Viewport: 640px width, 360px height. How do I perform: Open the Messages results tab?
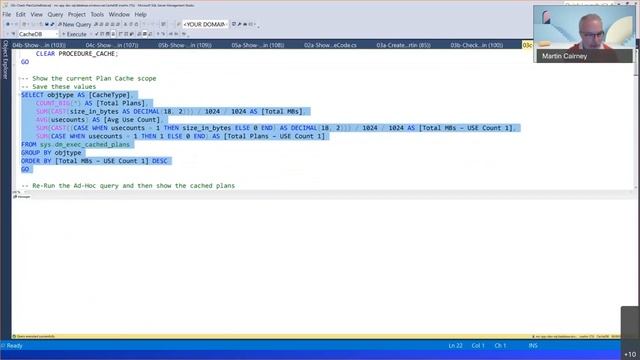coord(22,197)
